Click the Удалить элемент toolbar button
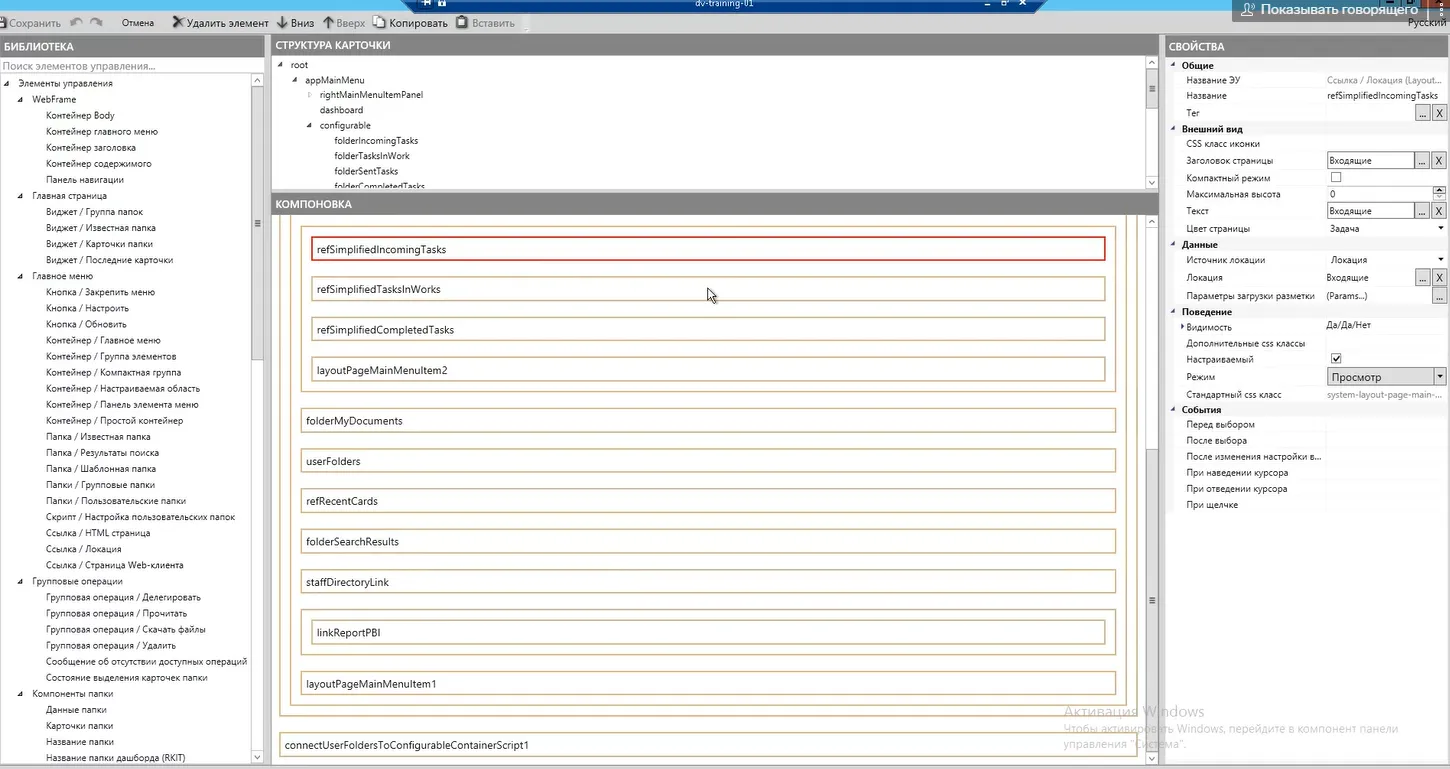Screen dimensions: 1450x769 click(220, 23)
